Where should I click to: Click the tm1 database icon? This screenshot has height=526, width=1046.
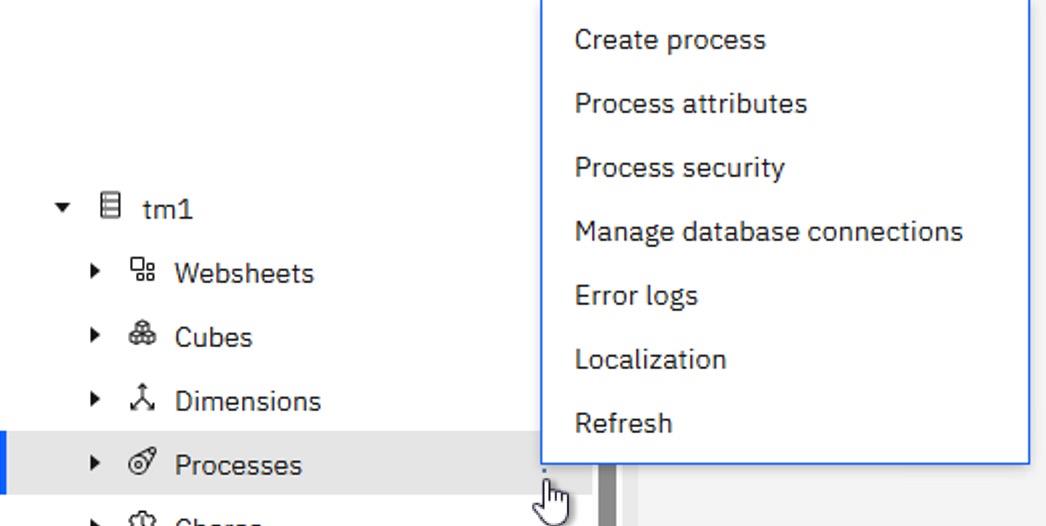(111, 208)
